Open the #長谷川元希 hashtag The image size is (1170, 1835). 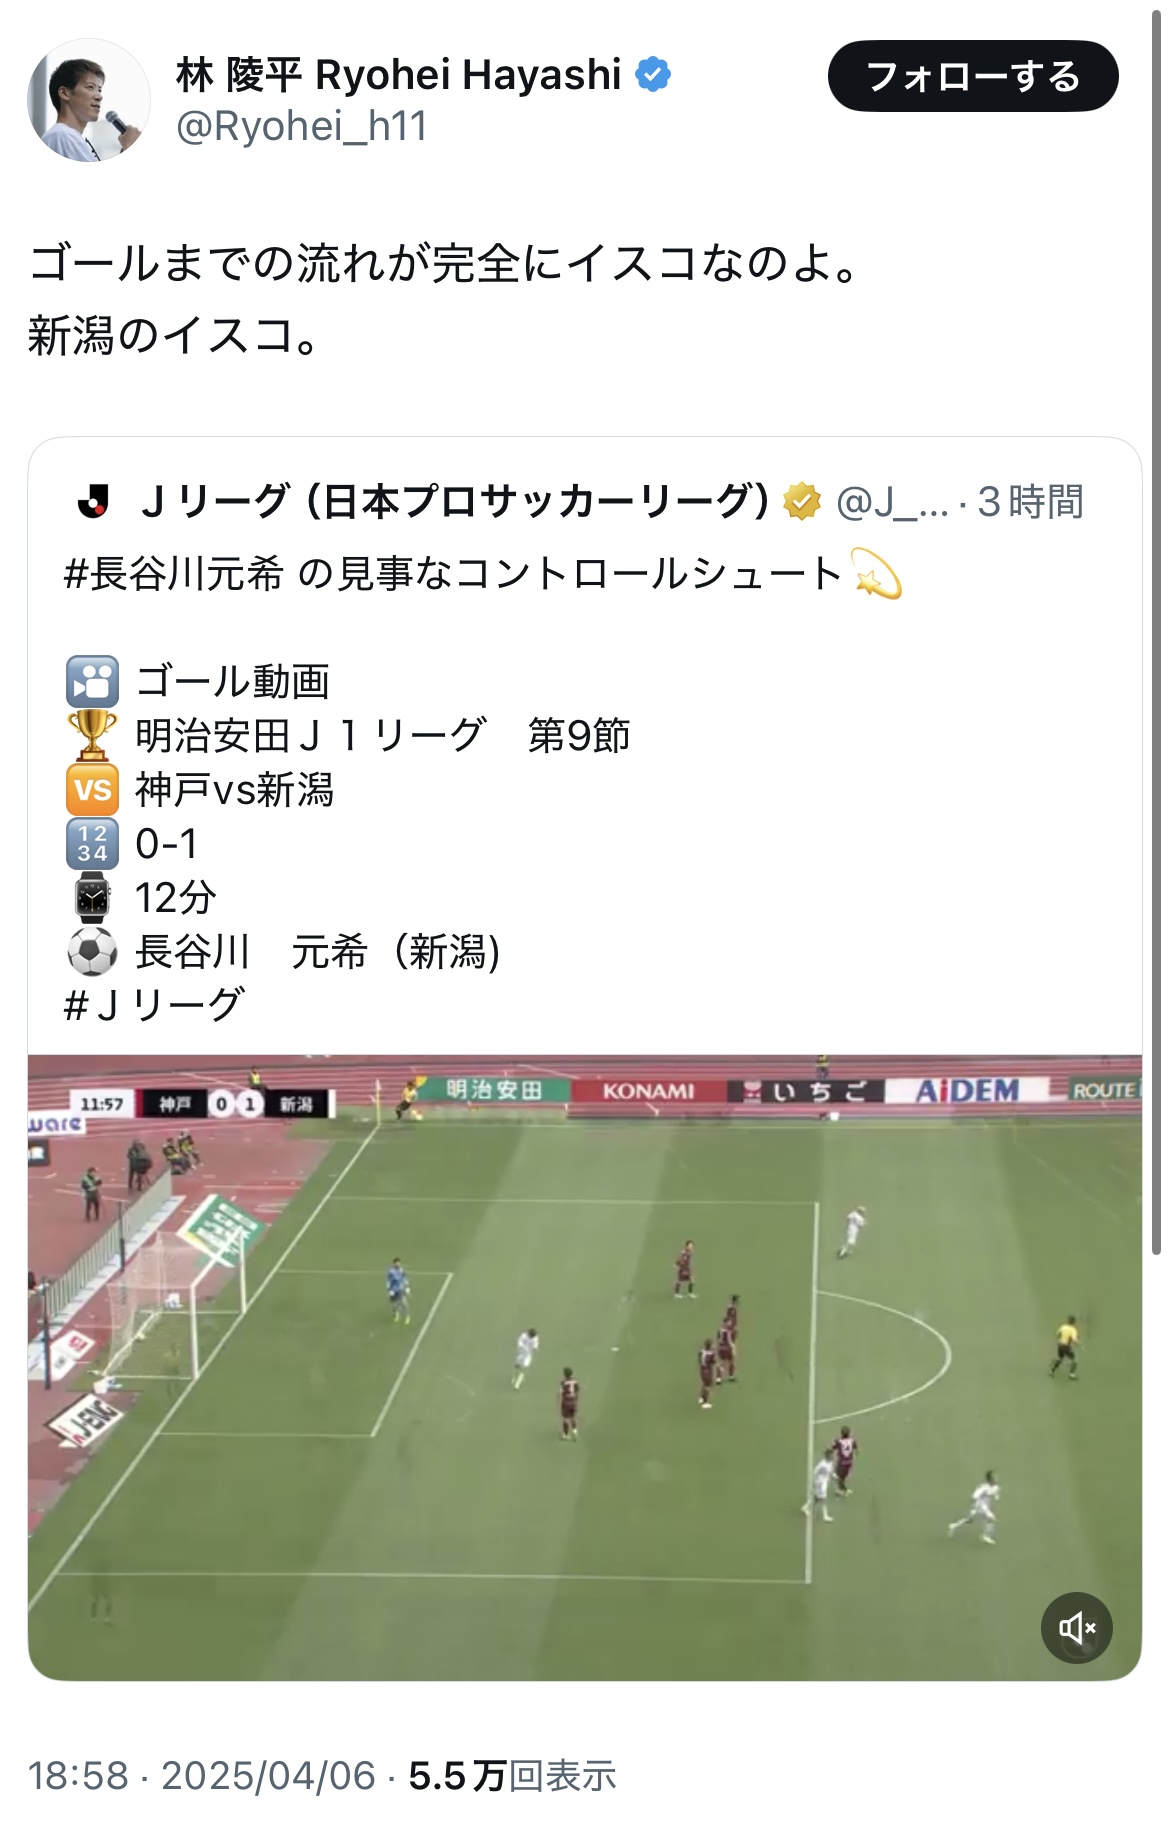174,575
